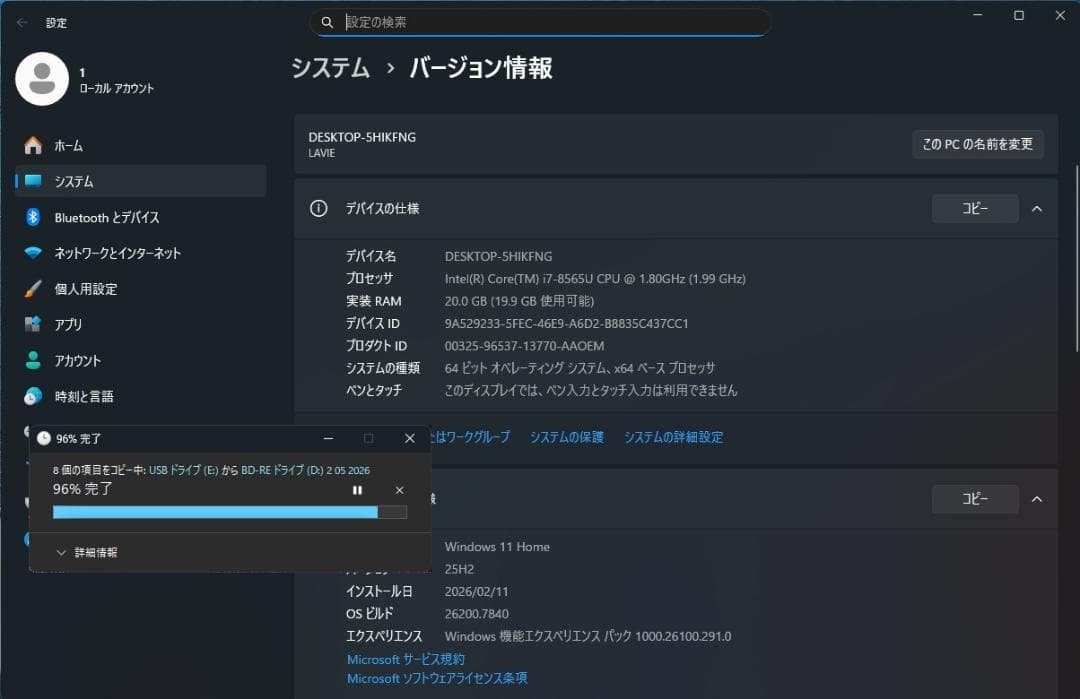The height and width of the screenshot is (699, 1080).
Task: Open the ワークグループ link
Action: coord(470,437)
